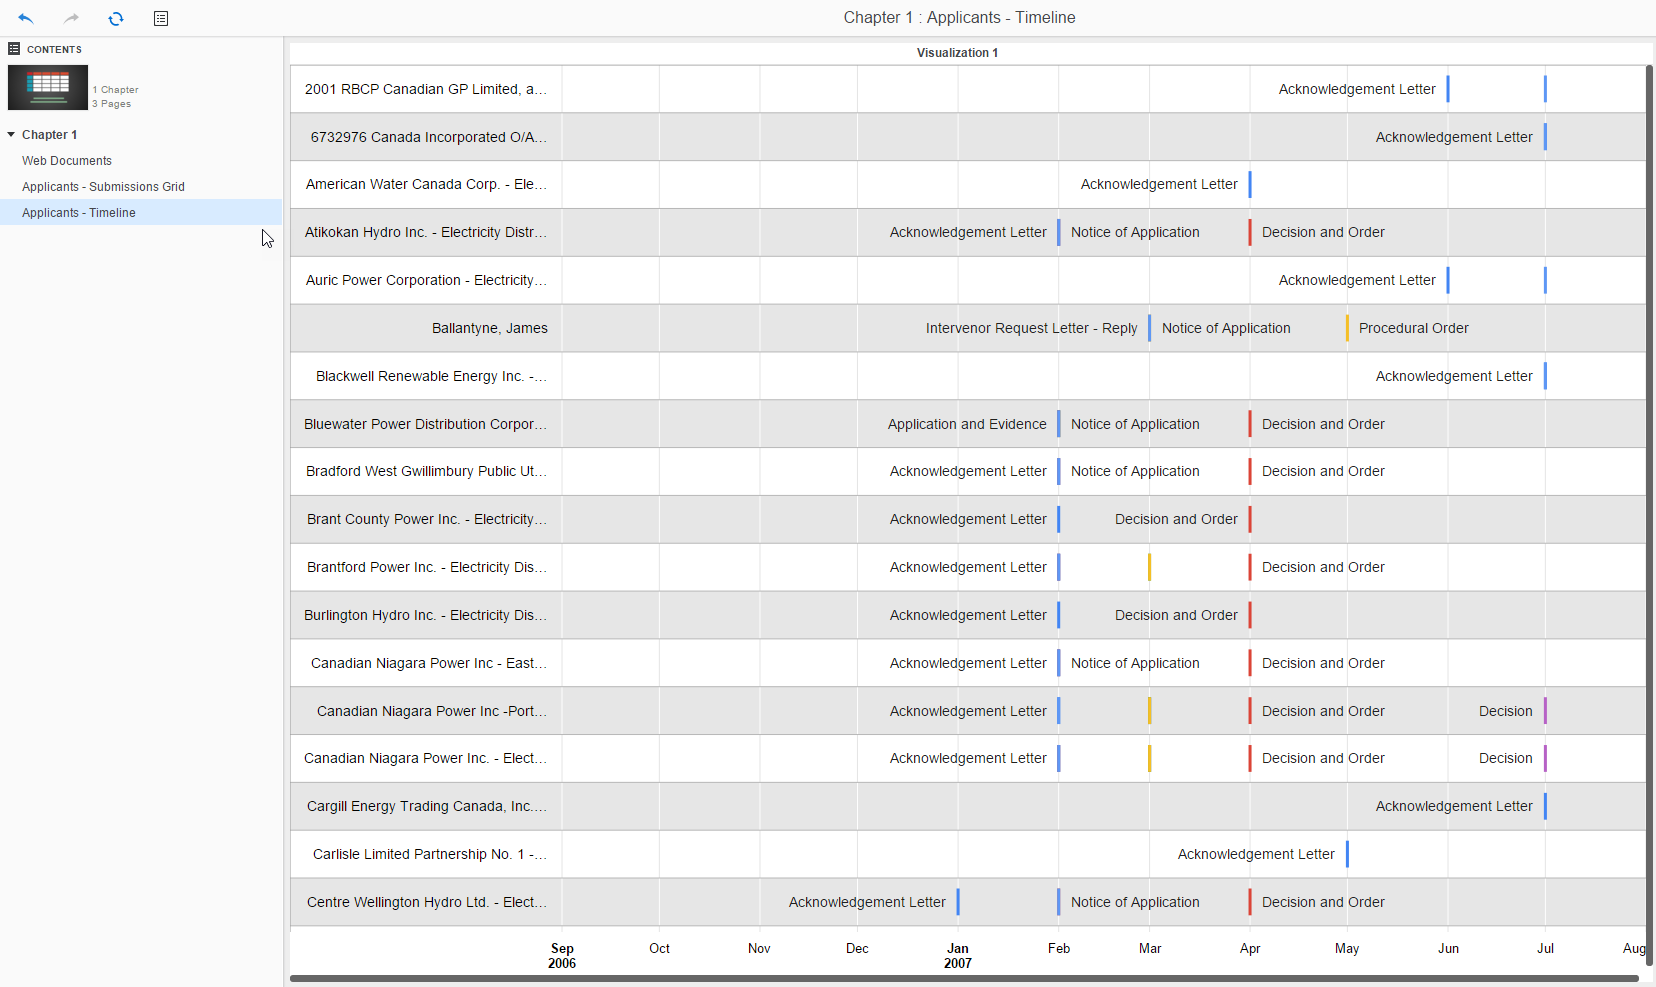Click Ballantyne's Procedural Order event
The image size is (1656, 987).
tap(1413, 328)
